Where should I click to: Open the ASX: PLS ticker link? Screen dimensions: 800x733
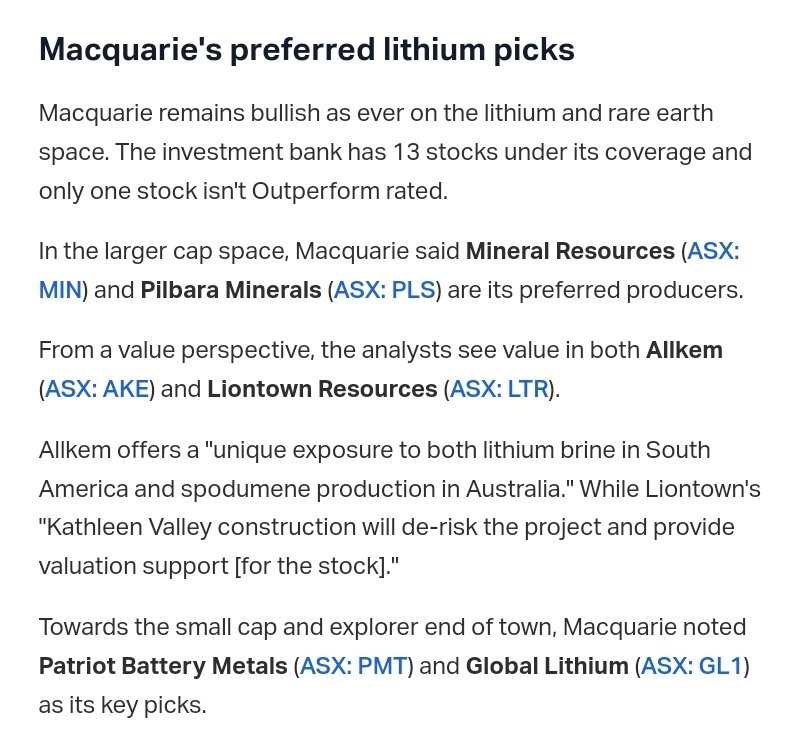coord(385,290)
